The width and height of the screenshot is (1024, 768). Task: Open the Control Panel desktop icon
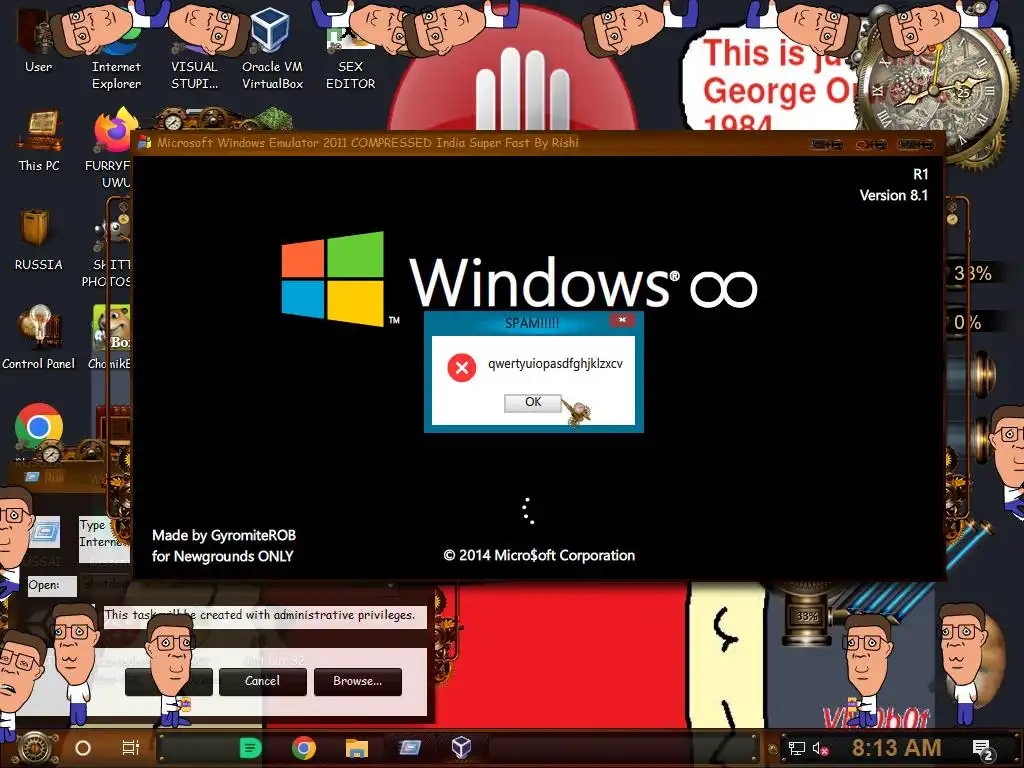[x=39, y=338]
